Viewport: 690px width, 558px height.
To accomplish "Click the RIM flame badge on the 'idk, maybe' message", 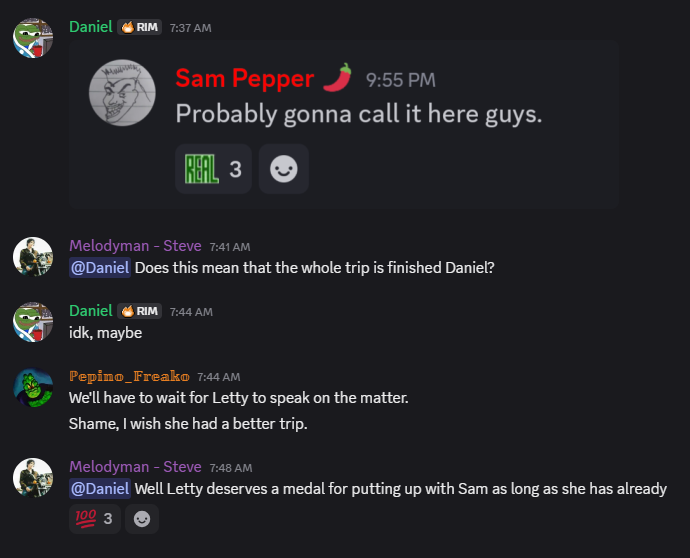I will pyautogui.click(x=139, y=311).
